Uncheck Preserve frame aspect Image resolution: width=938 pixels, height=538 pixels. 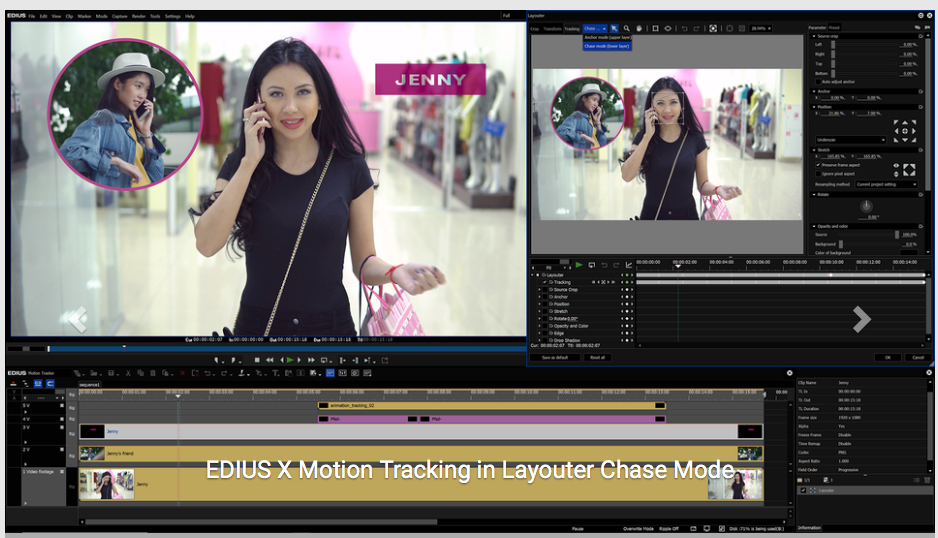point(818,165)
